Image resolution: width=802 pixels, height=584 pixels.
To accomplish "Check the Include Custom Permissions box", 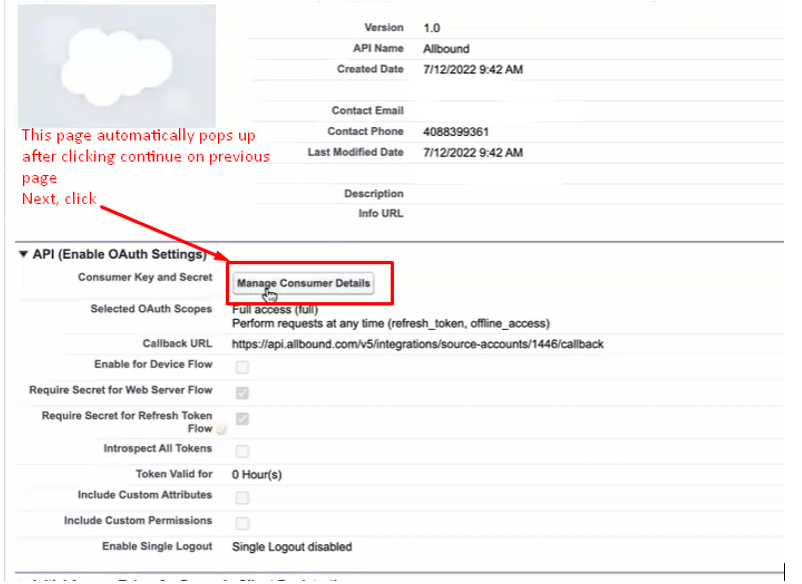I will pos(242,523).
